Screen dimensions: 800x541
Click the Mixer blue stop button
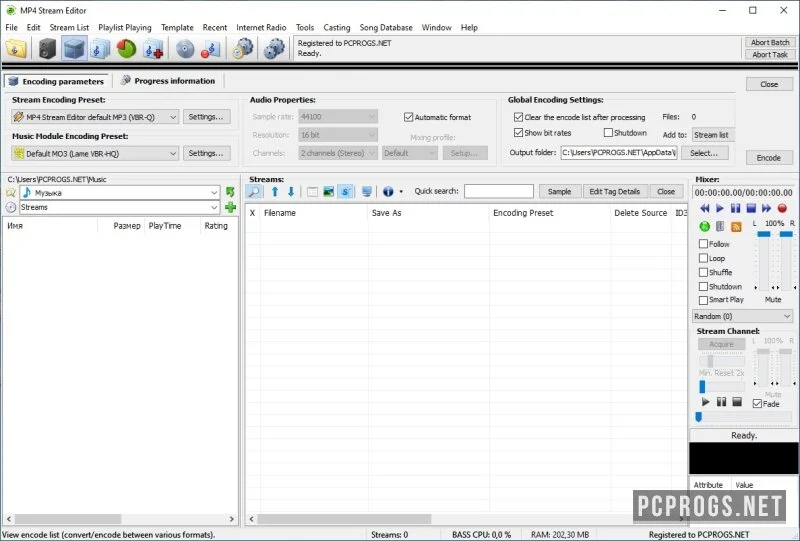click(751, 208)
